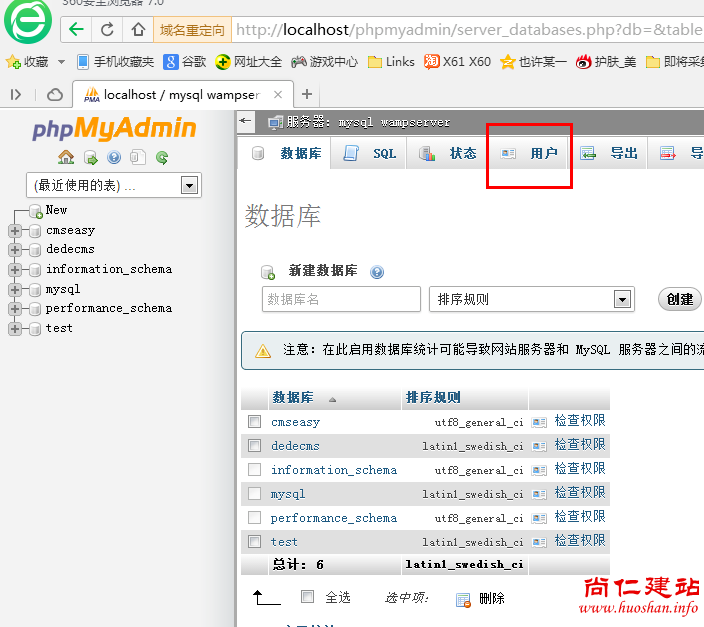Click the log out icon in sidebar
704x627 pixels.
(90, 157)
